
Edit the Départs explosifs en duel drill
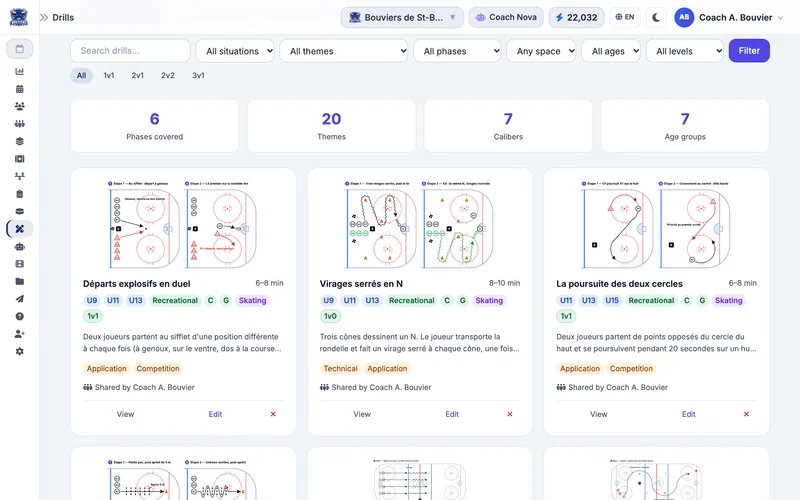(x=215, y=414)
